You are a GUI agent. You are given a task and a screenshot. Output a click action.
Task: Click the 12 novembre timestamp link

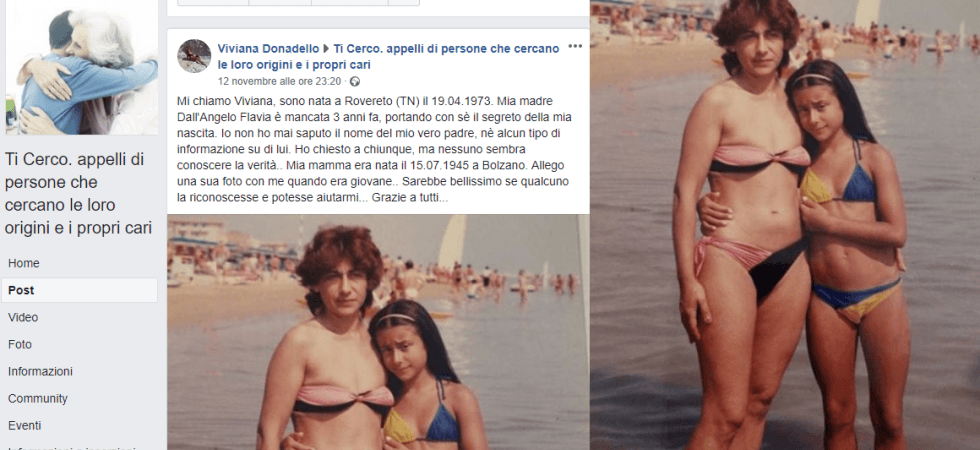[x=279, y=81]
